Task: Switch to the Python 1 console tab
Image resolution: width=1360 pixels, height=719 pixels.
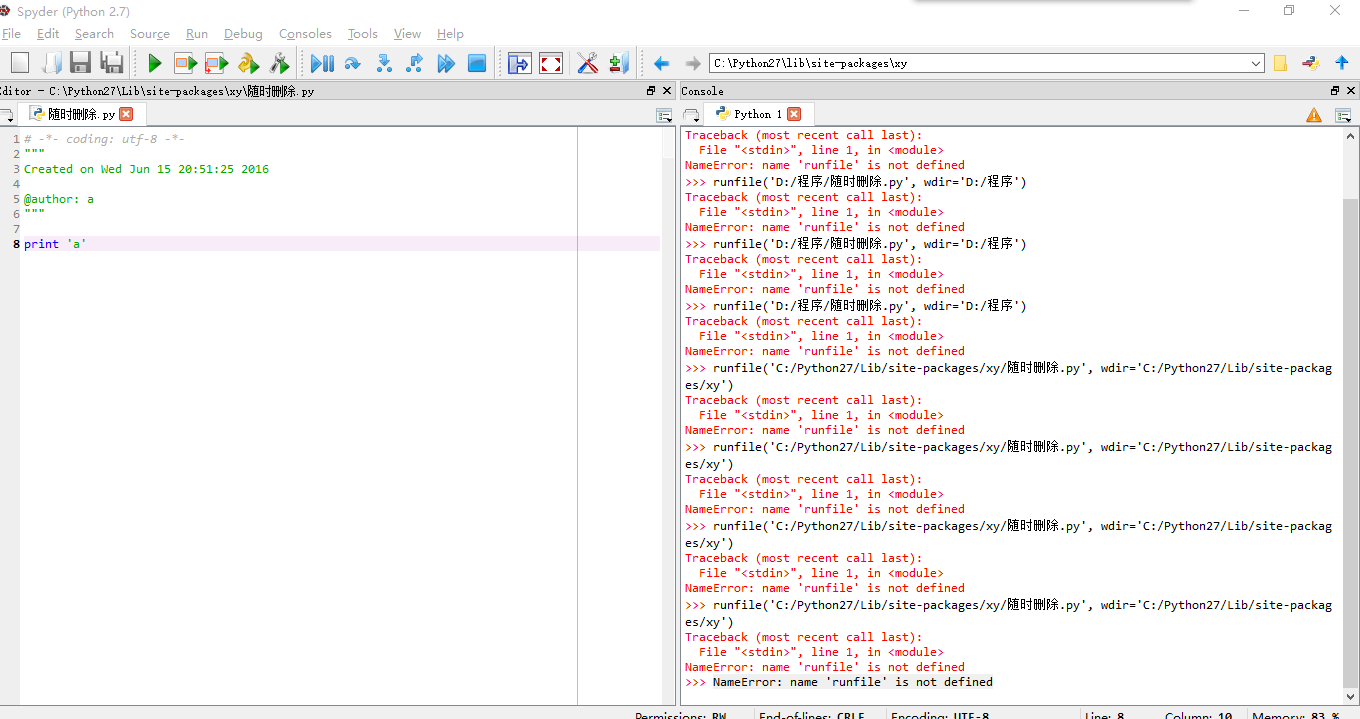Action: (755, 113)
